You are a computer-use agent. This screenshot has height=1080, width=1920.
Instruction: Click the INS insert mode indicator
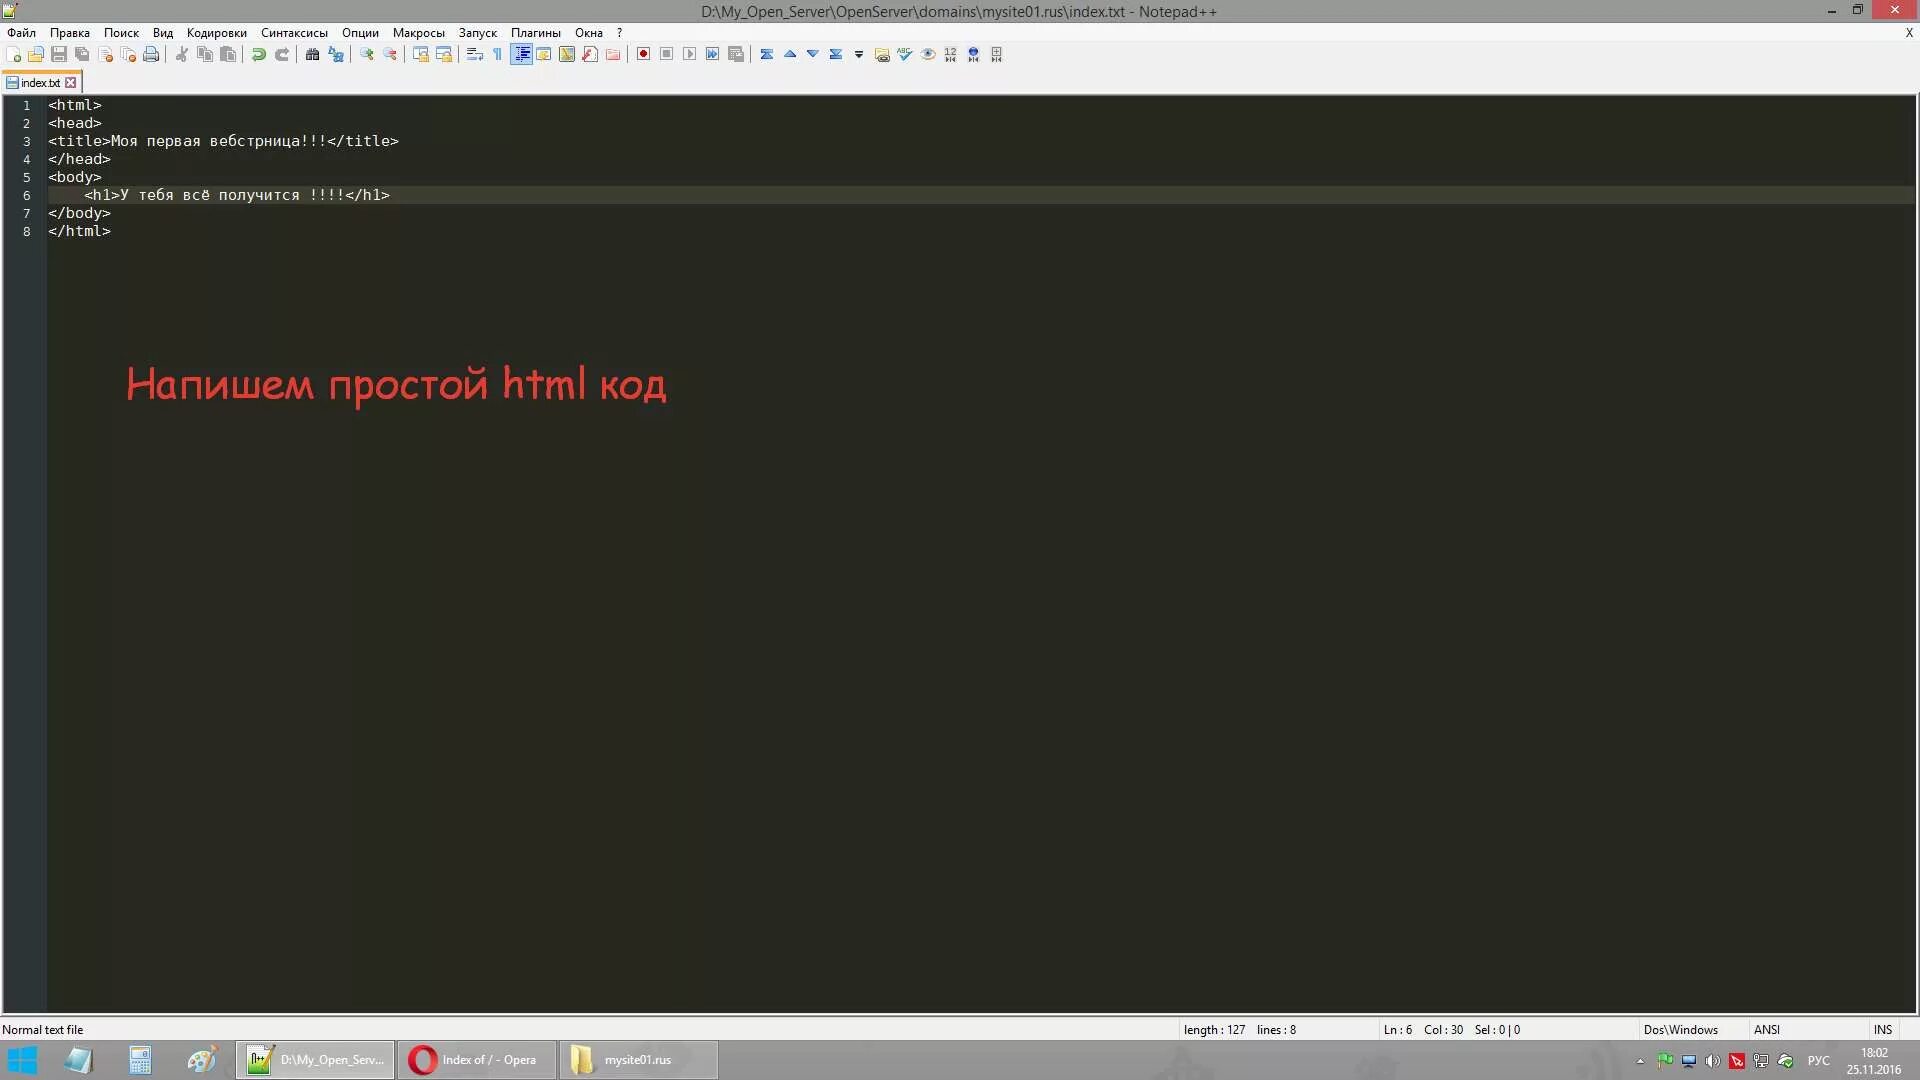click(x=1883, y=1030)
